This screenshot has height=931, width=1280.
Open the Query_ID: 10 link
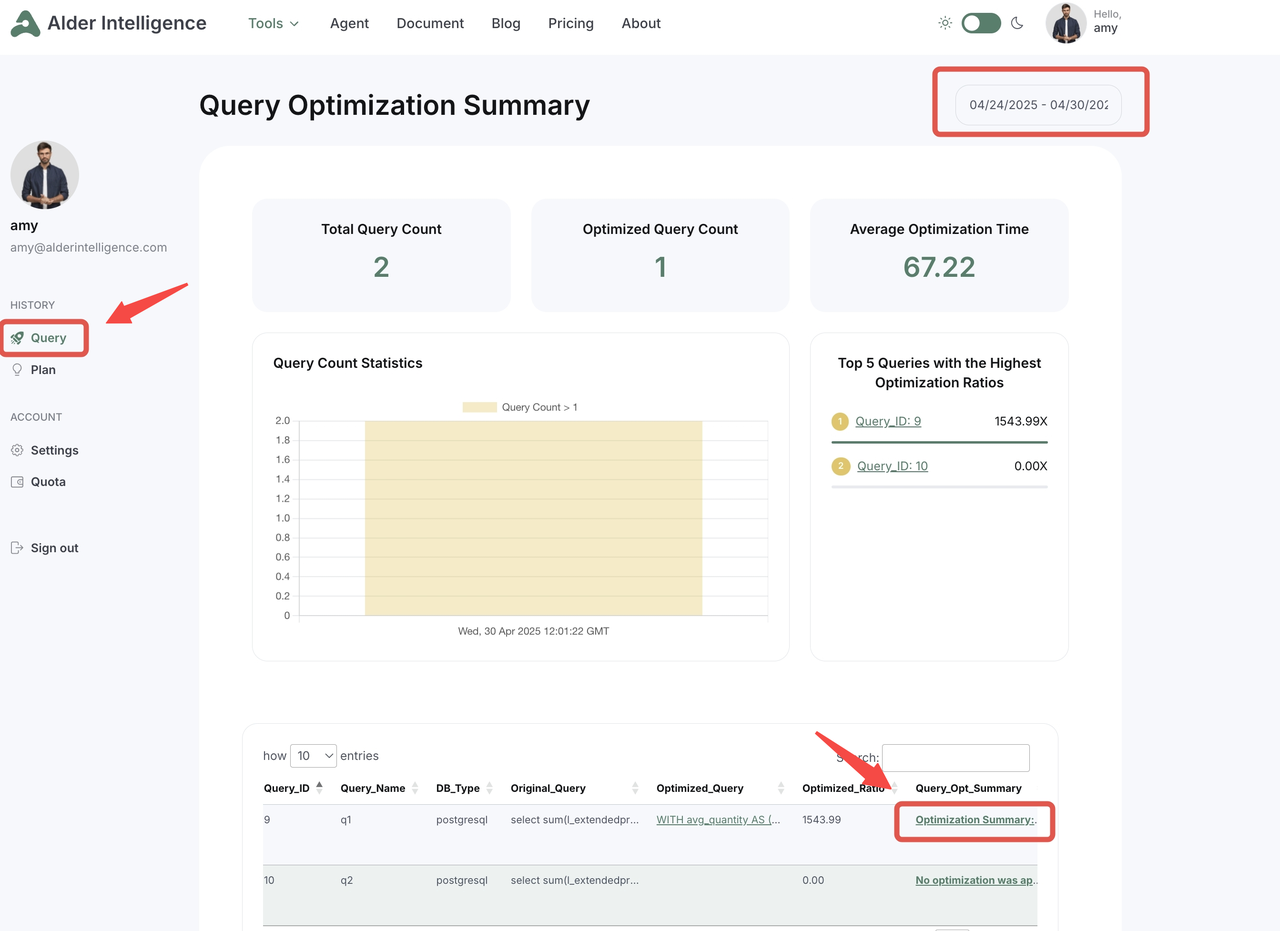click(x=892, y=466)
